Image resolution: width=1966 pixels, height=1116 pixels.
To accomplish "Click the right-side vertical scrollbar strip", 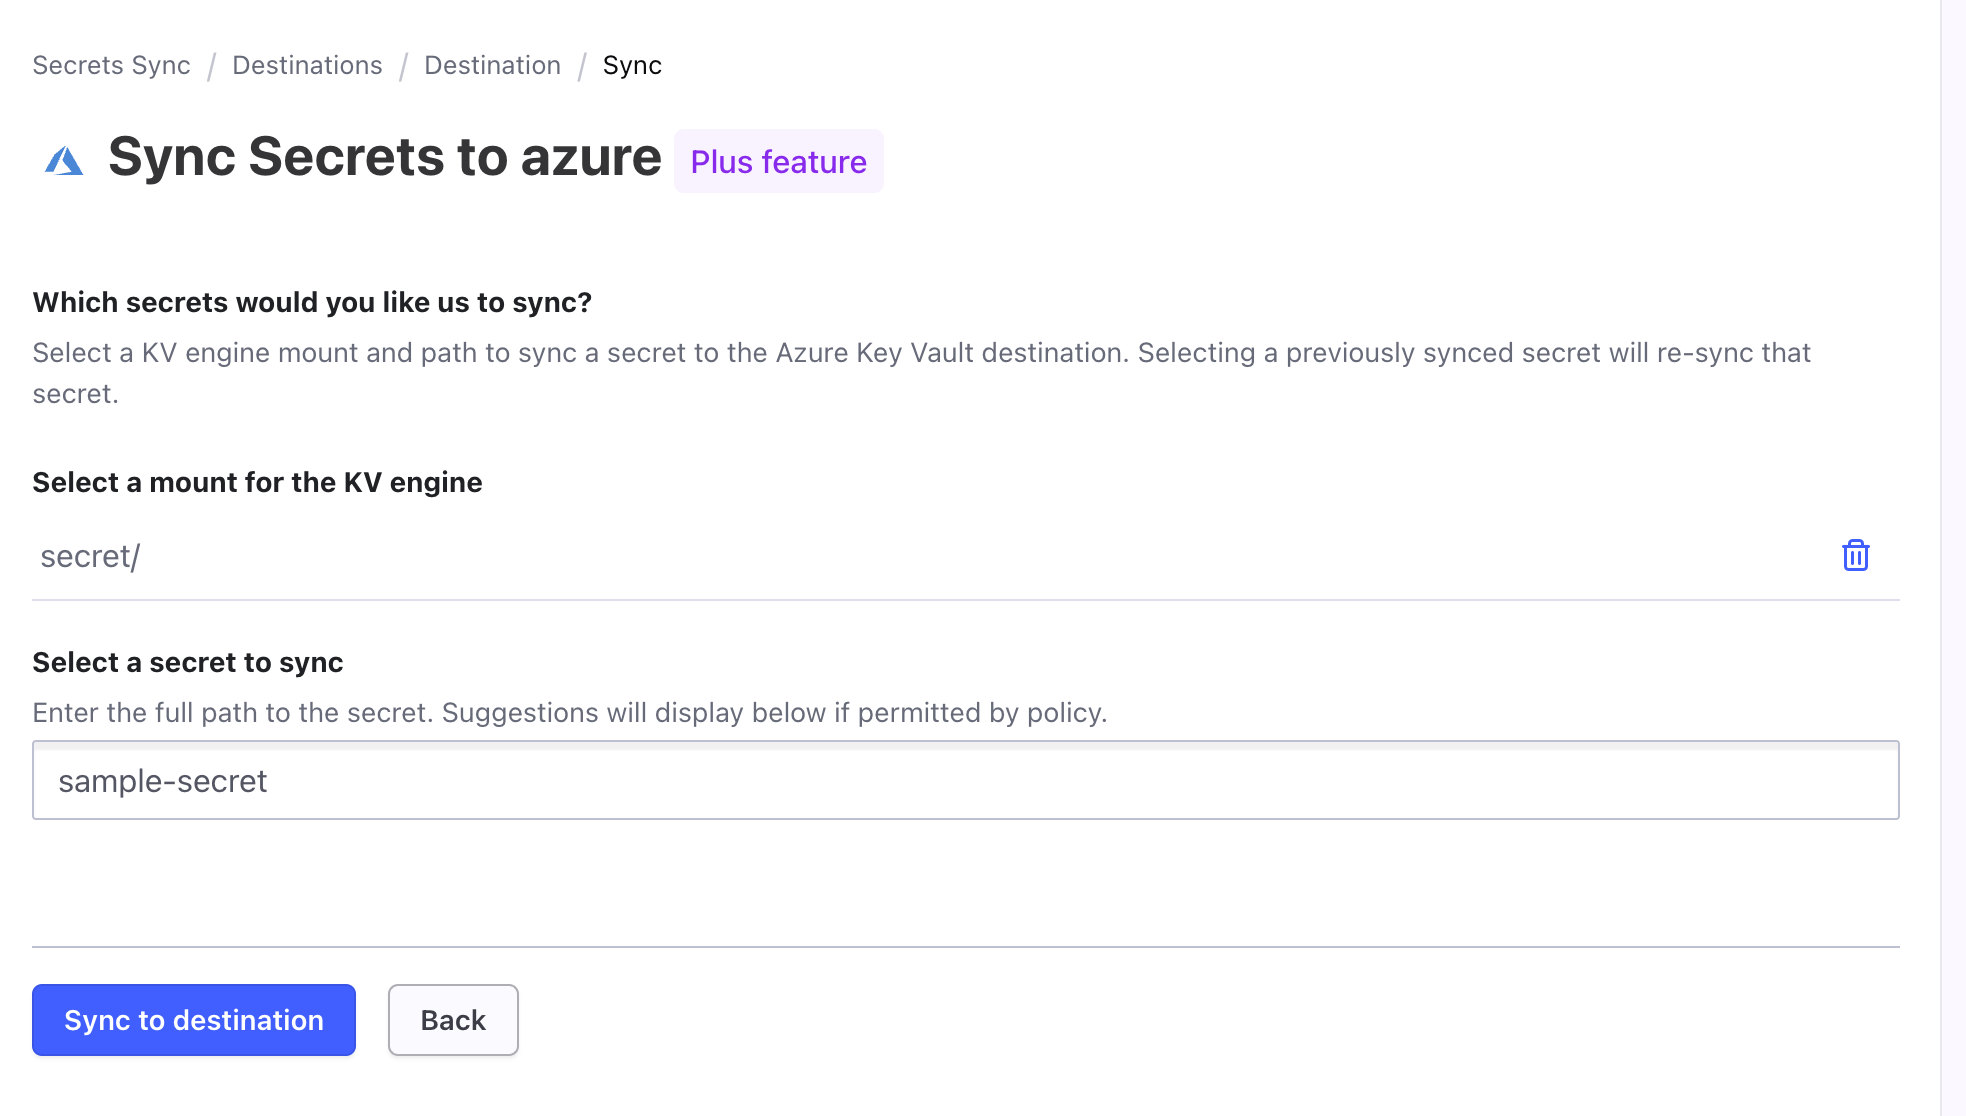I will [1952, 558].
